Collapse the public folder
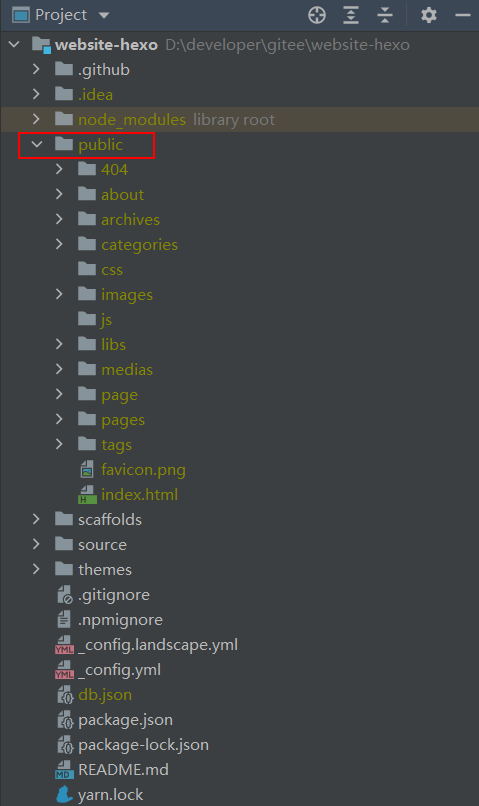This screenshot has height=806, width=479. coord(36,144)
